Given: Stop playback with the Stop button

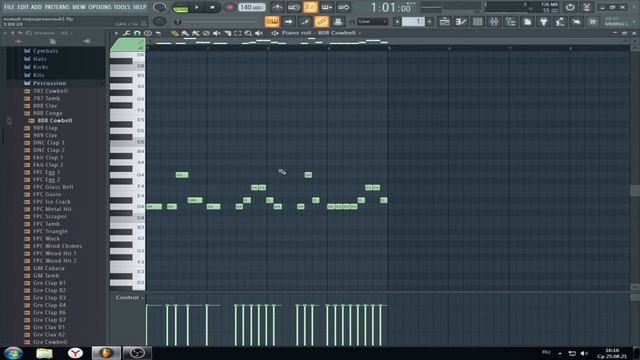Looking at the screenshot, I should tap(212, 7).
